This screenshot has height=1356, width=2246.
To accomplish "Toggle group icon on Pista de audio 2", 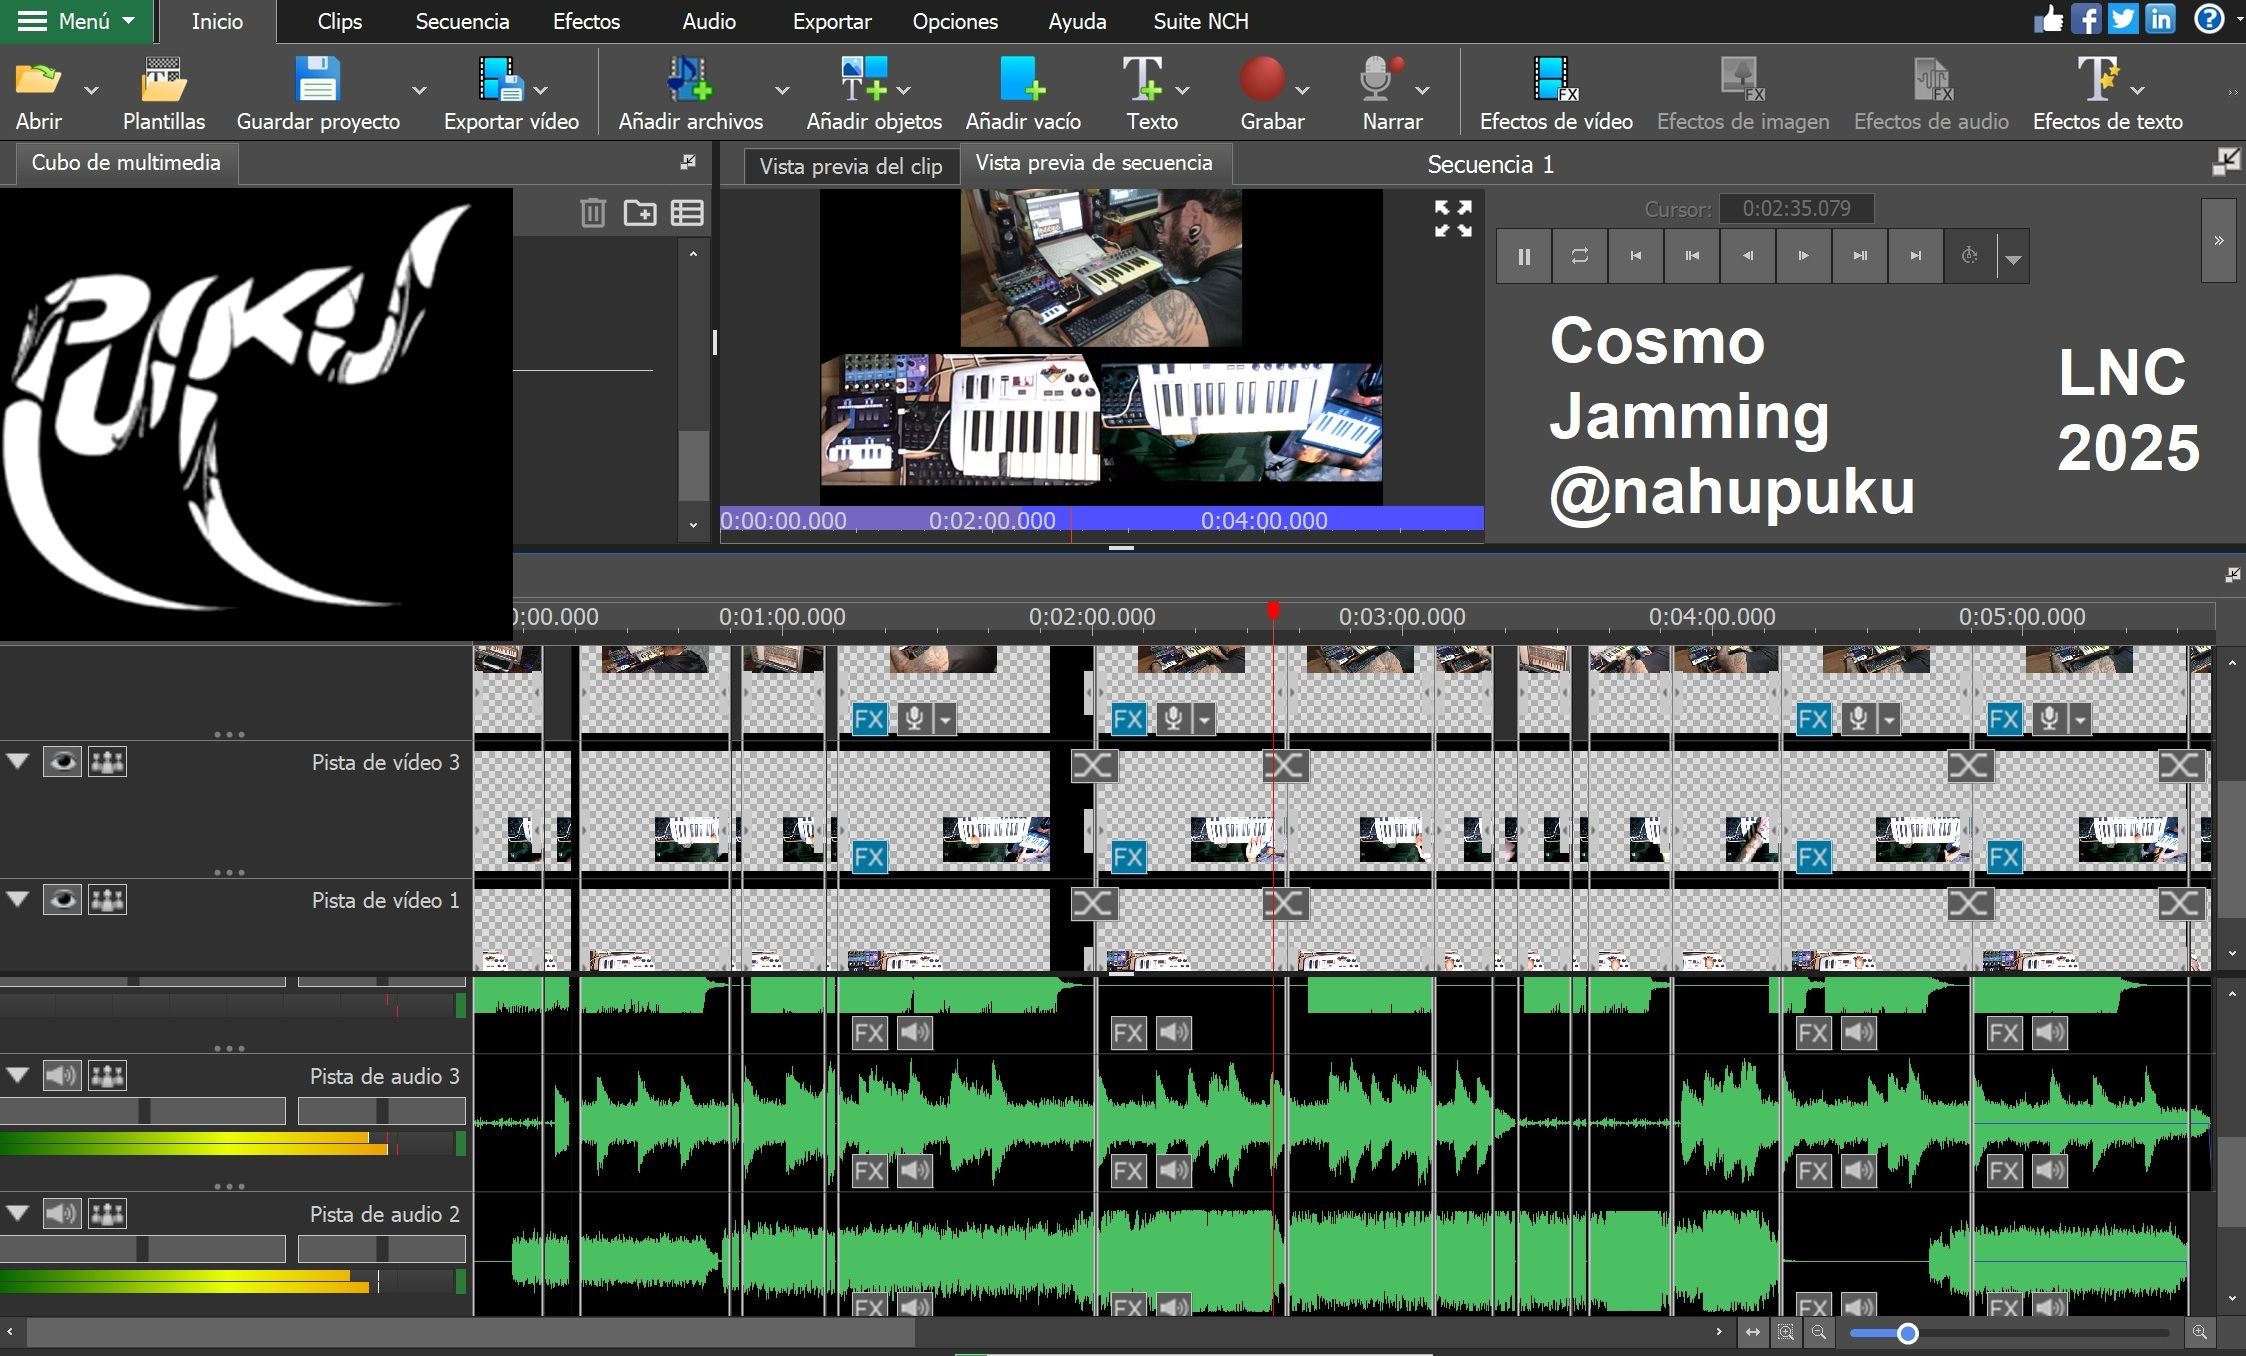I will pos(107,1214).
